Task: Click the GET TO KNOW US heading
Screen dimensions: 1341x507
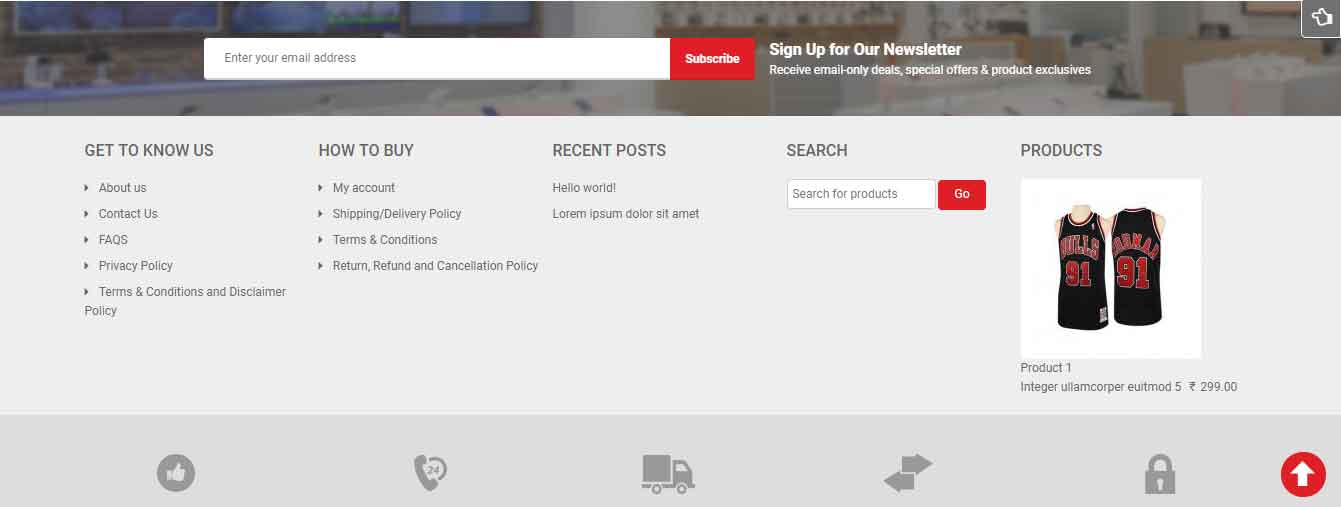Action: [x=149, y=150]
